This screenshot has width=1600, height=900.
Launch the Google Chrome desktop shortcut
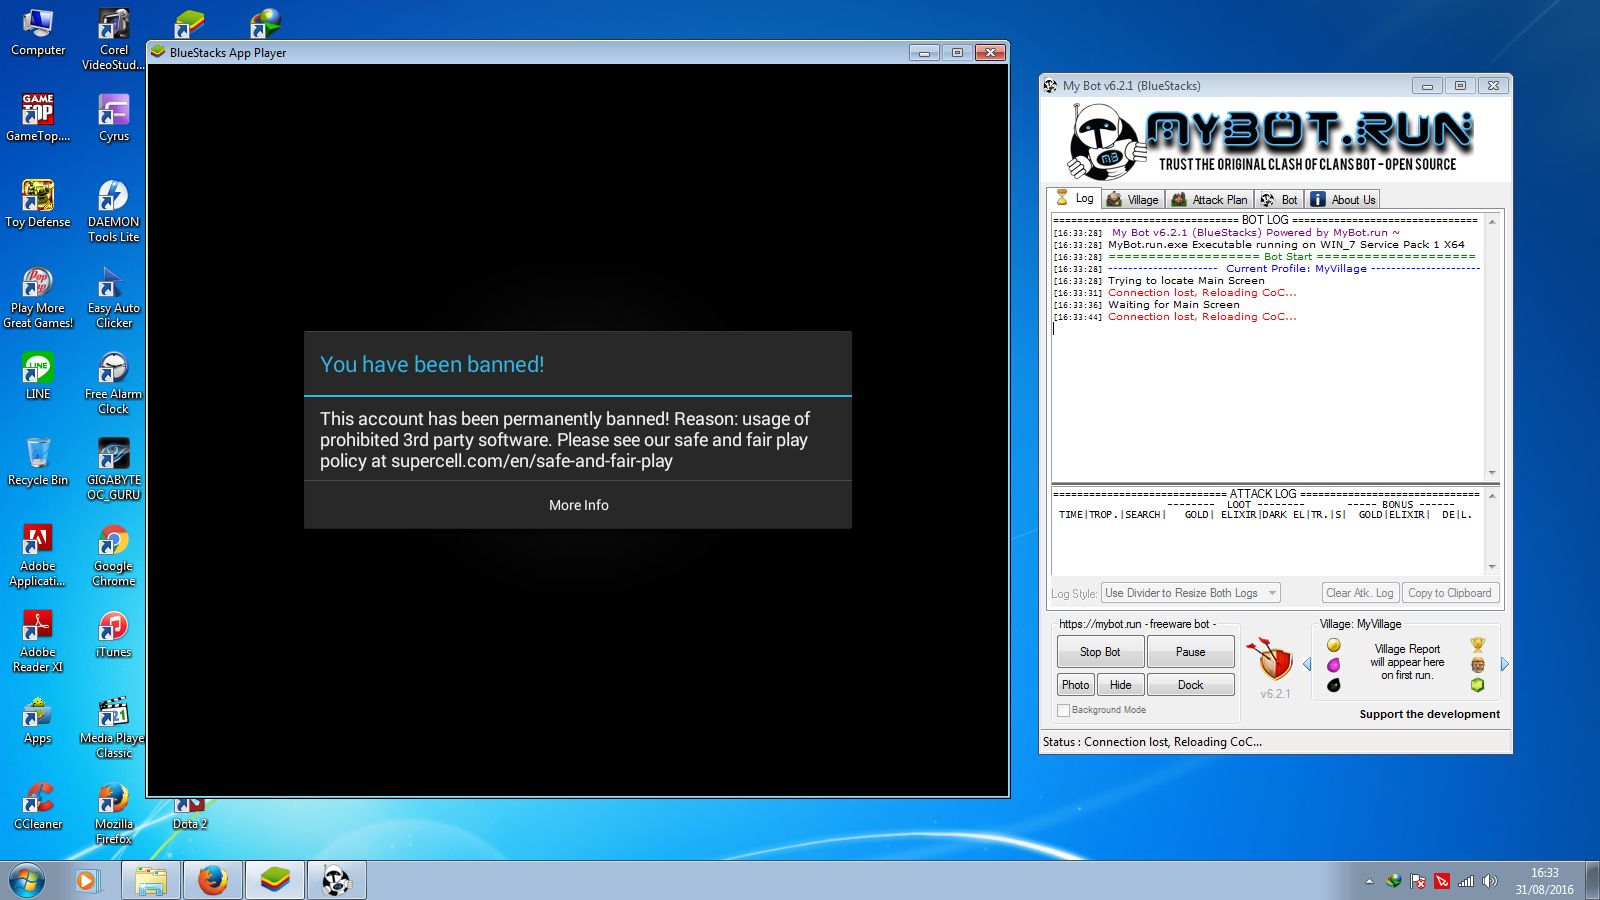tap(113, 555)
